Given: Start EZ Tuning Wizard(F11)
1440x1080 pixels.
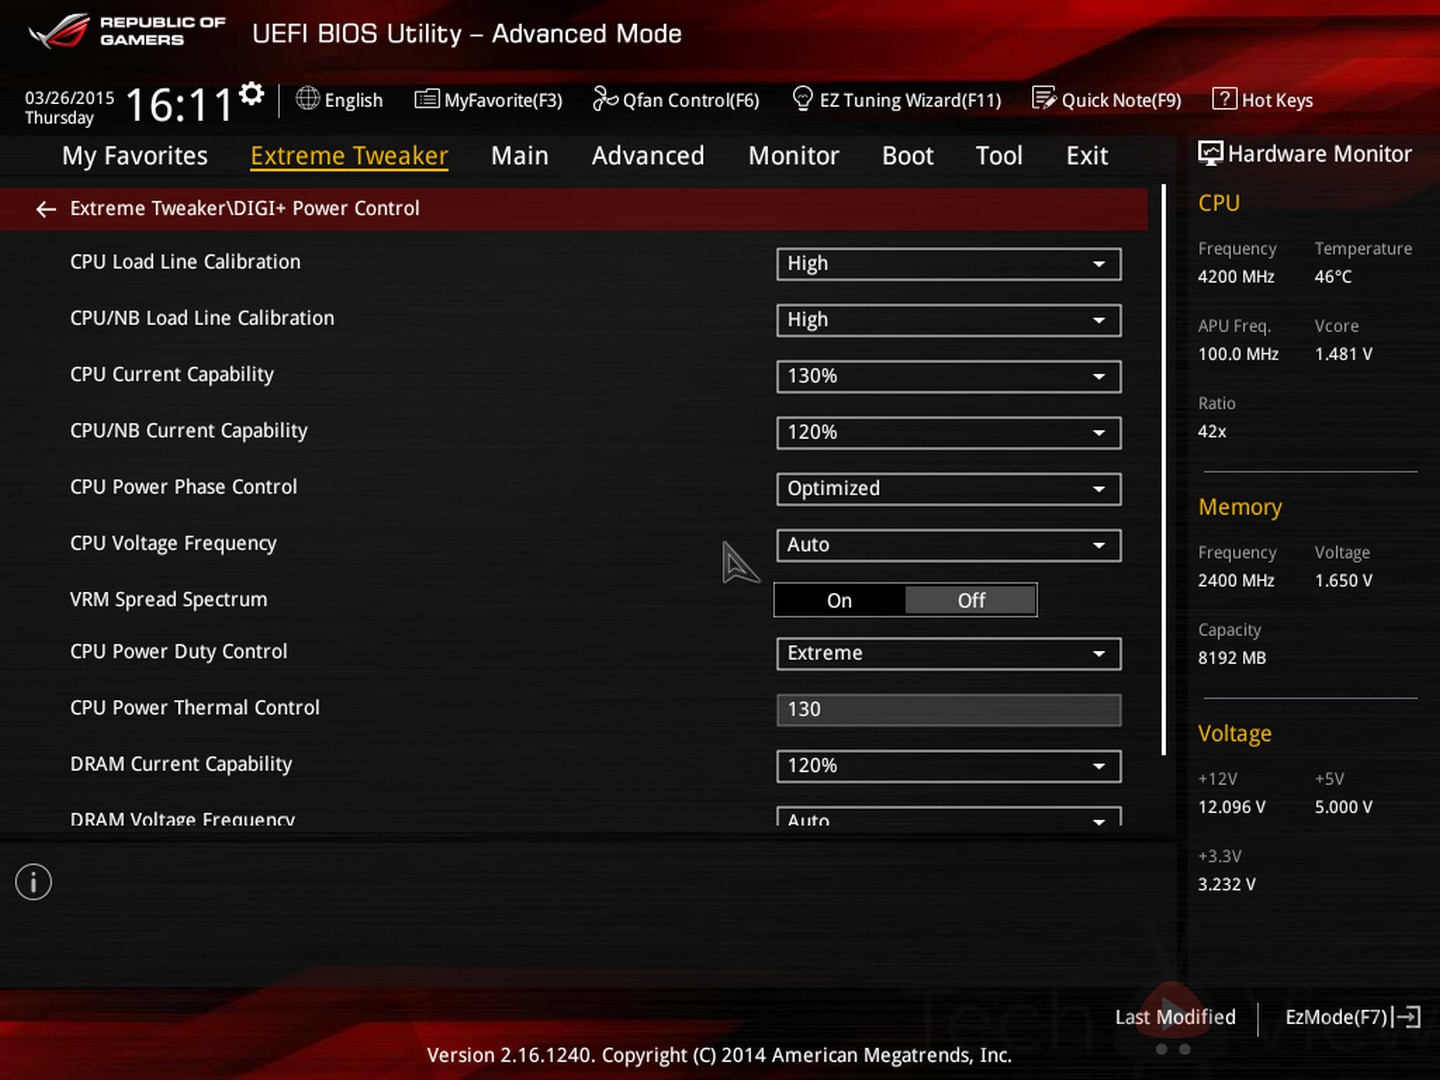Looking at the screenshot, I should tap(897, 100).
